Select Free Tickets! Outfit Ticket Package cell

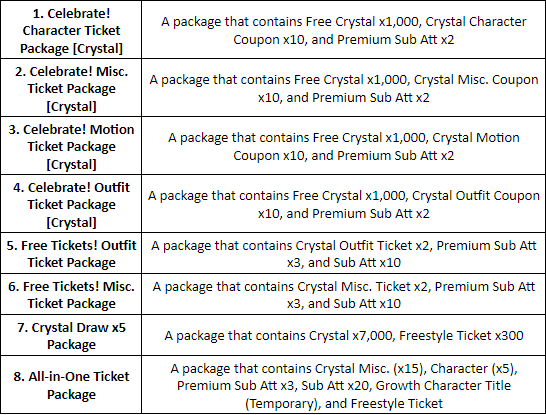pos(71,254)
